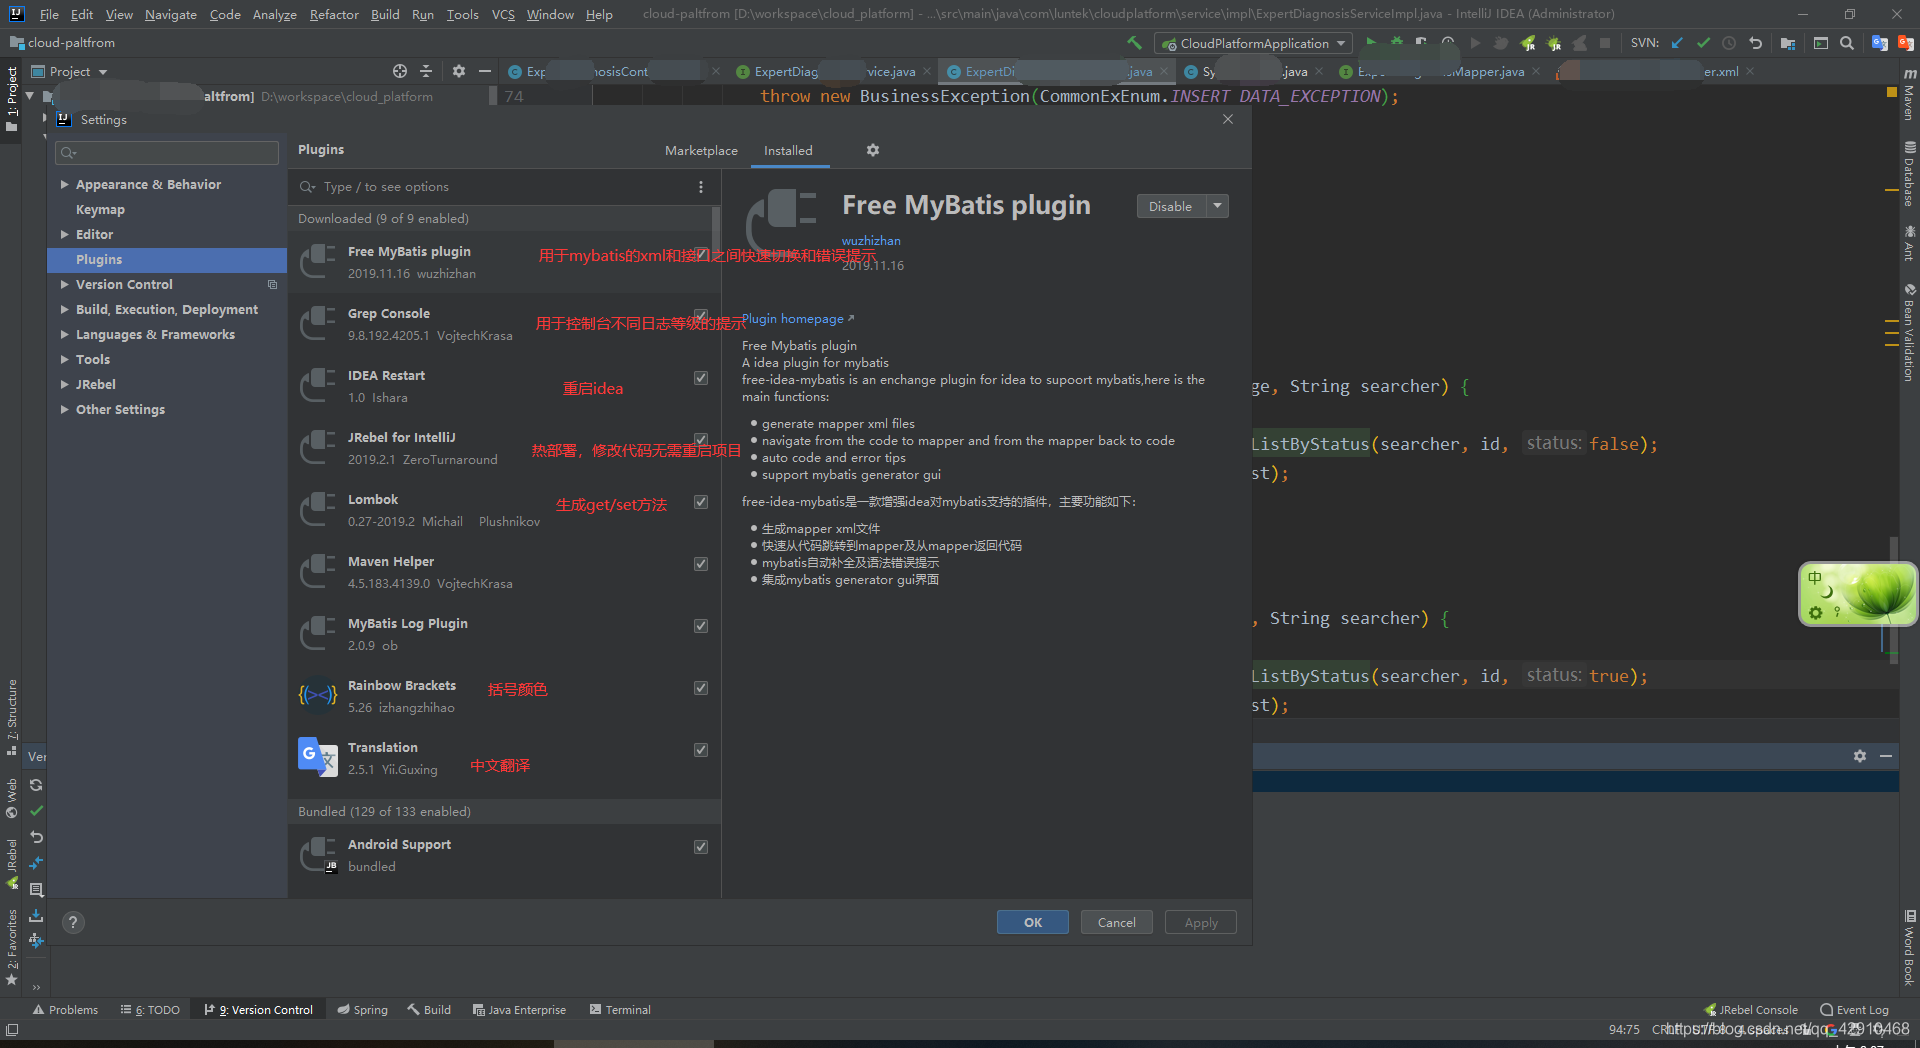Expand Build, Execution, Deployment node
Screen dimensions: 1920x1048
pos(64,310)
